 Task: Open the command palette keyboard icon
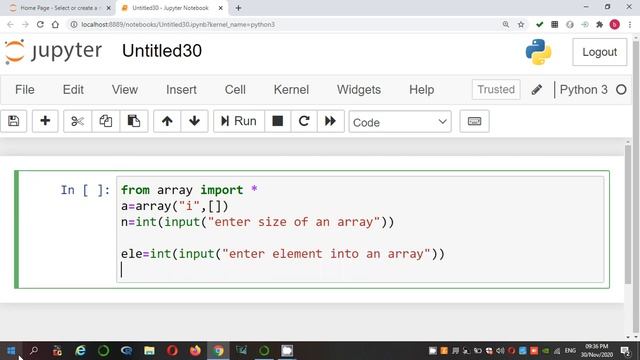click(474, 121)
